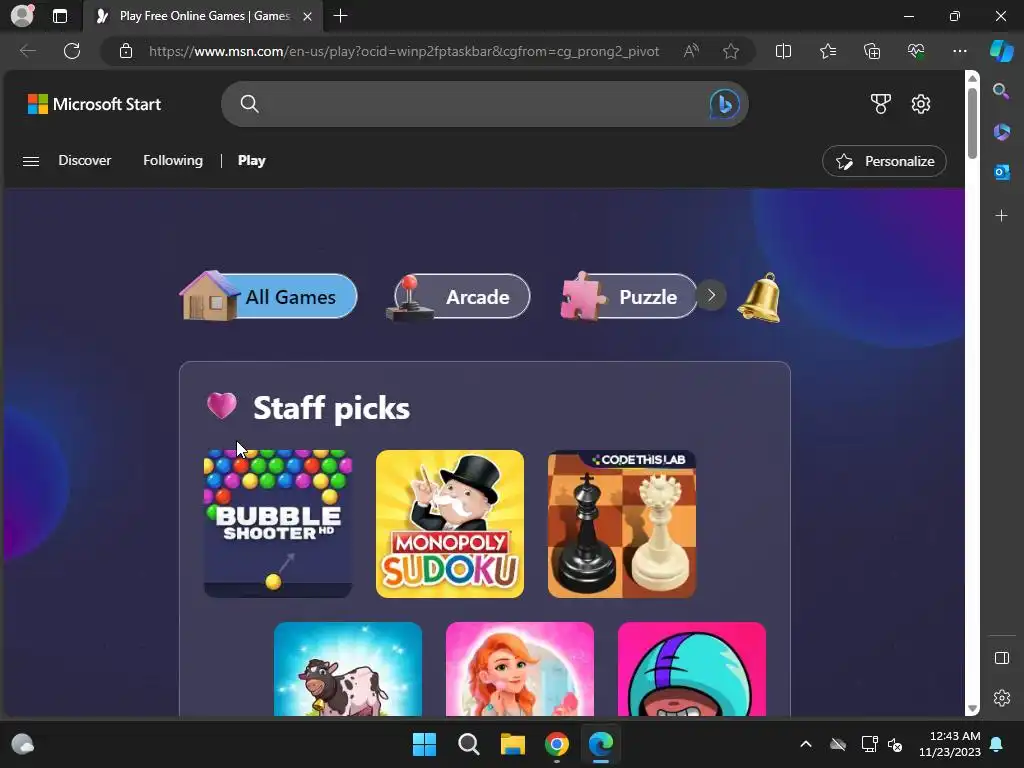Open clock showing 12:43 AM
This screenshot has height=768, width=1024.
click(x=950, y=744)
